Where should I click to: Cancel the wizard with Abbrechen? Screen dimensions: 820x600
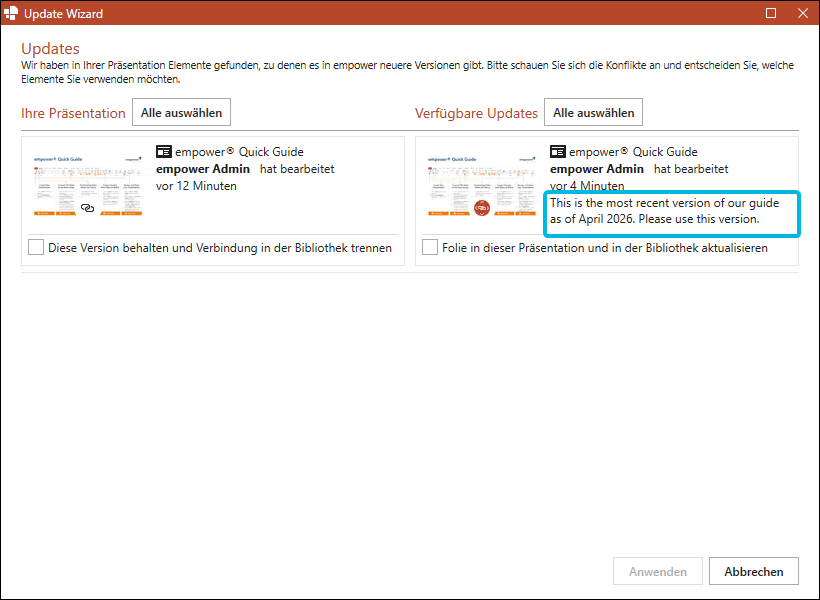(754, 571)
